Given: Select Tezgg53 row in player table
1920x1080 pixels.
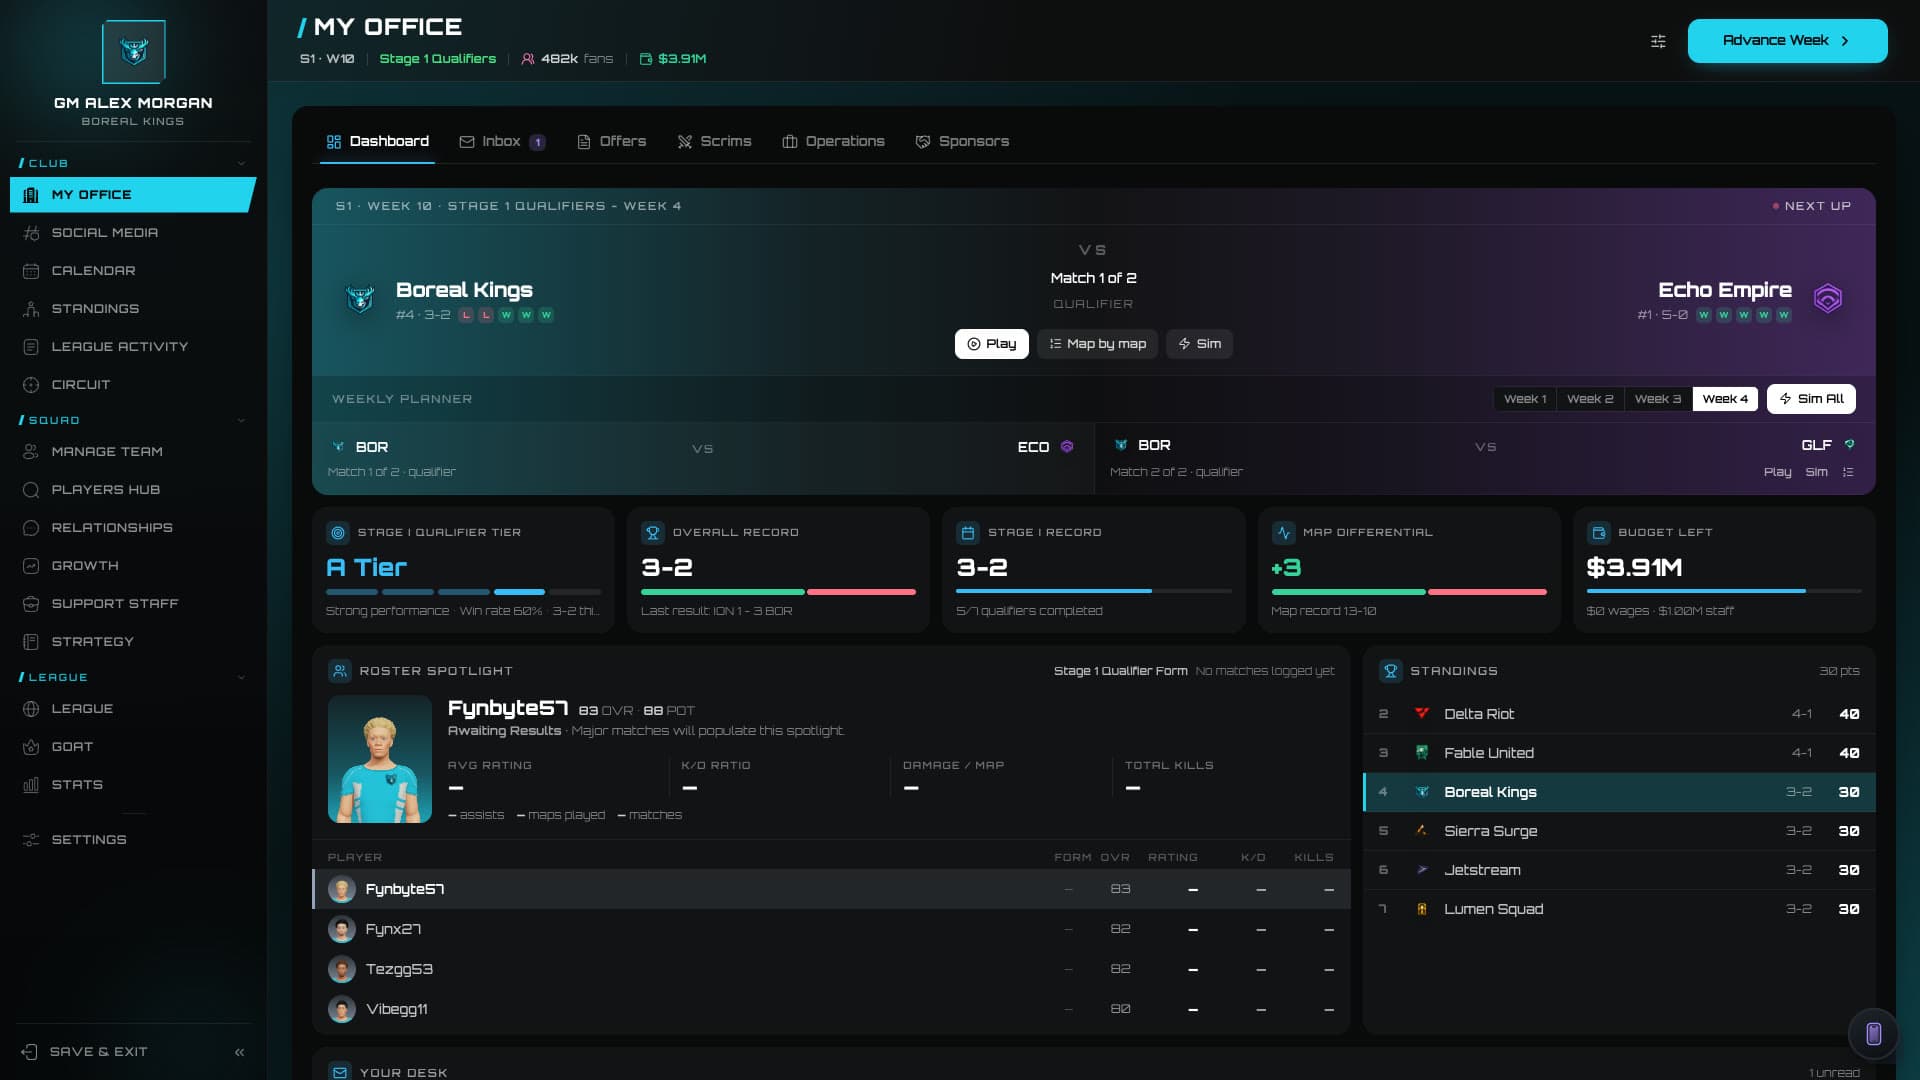Looking at the screenshot, I should point(831,969).
